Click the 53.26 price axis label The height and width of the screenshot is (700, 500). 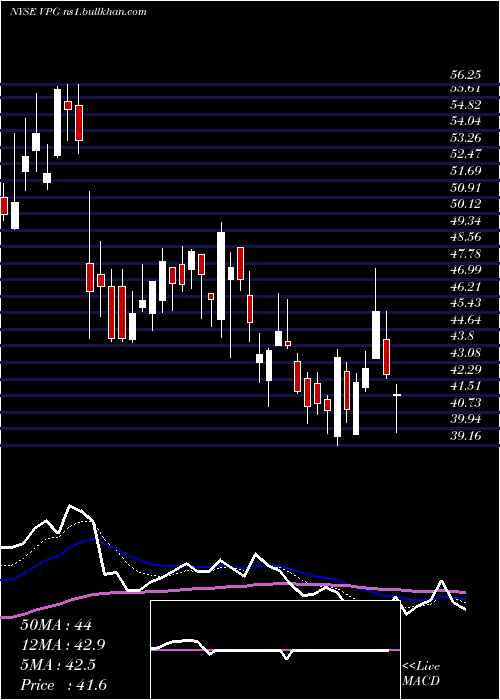pos(466,138)
